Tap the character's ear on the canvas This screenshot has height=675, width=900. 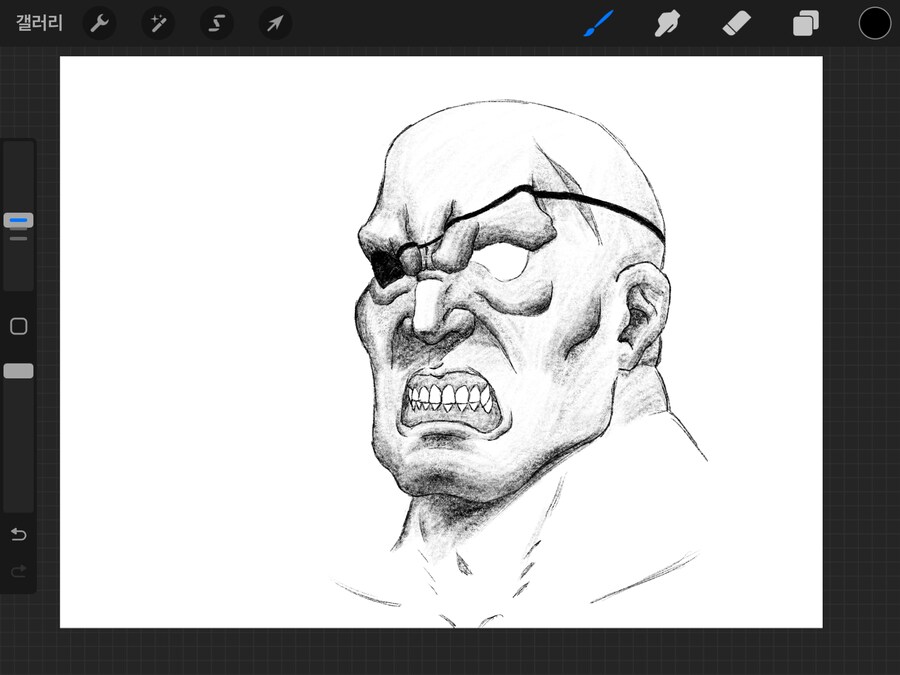coord(640,320)
